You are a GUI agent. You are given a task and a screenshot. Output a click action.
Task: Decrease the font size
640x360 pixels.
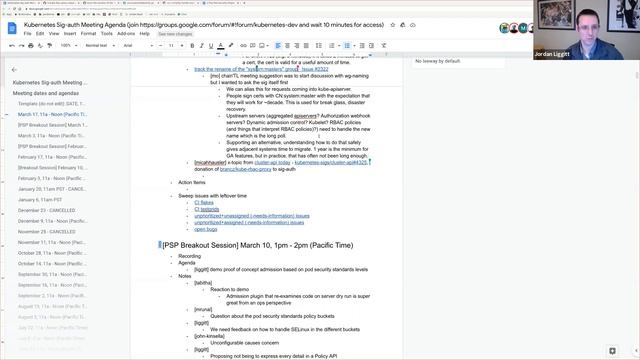pyautogui.click(x=160, y=45)
